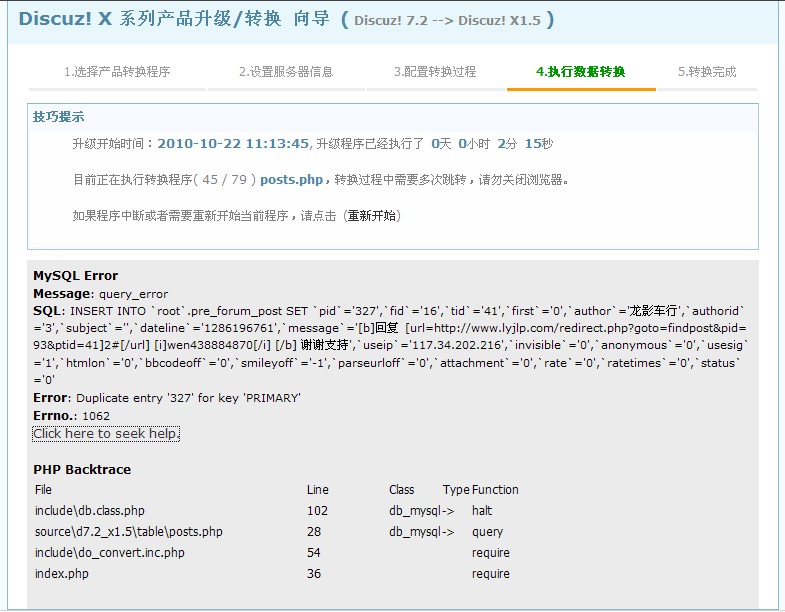
Task: Click the Function column header
Action: (x=495, y=490)
